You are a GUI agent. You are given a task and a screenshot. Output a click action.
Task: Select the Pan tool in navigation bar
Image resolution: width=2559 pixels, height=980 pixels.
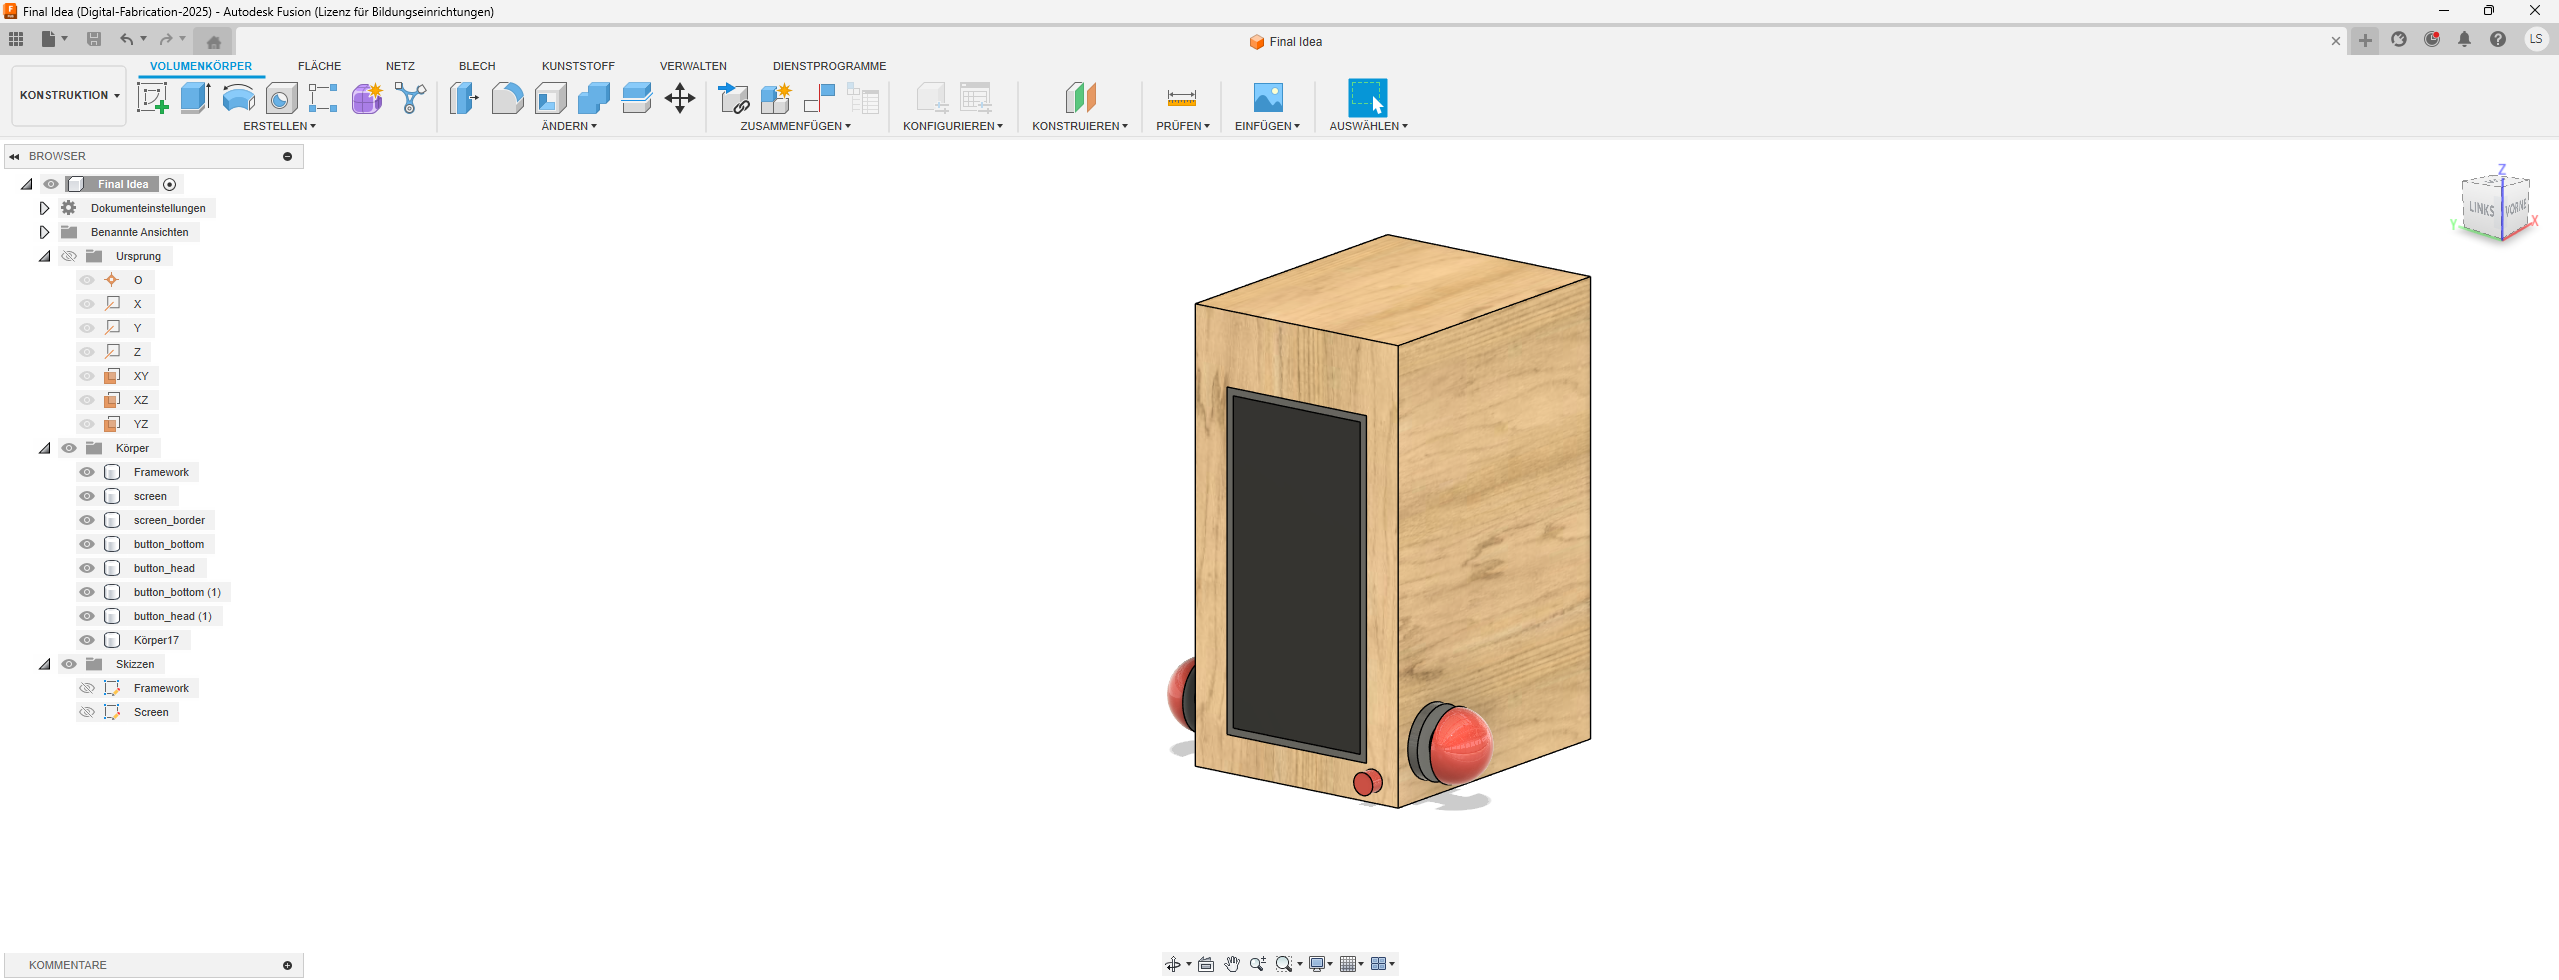(1233, 963)
